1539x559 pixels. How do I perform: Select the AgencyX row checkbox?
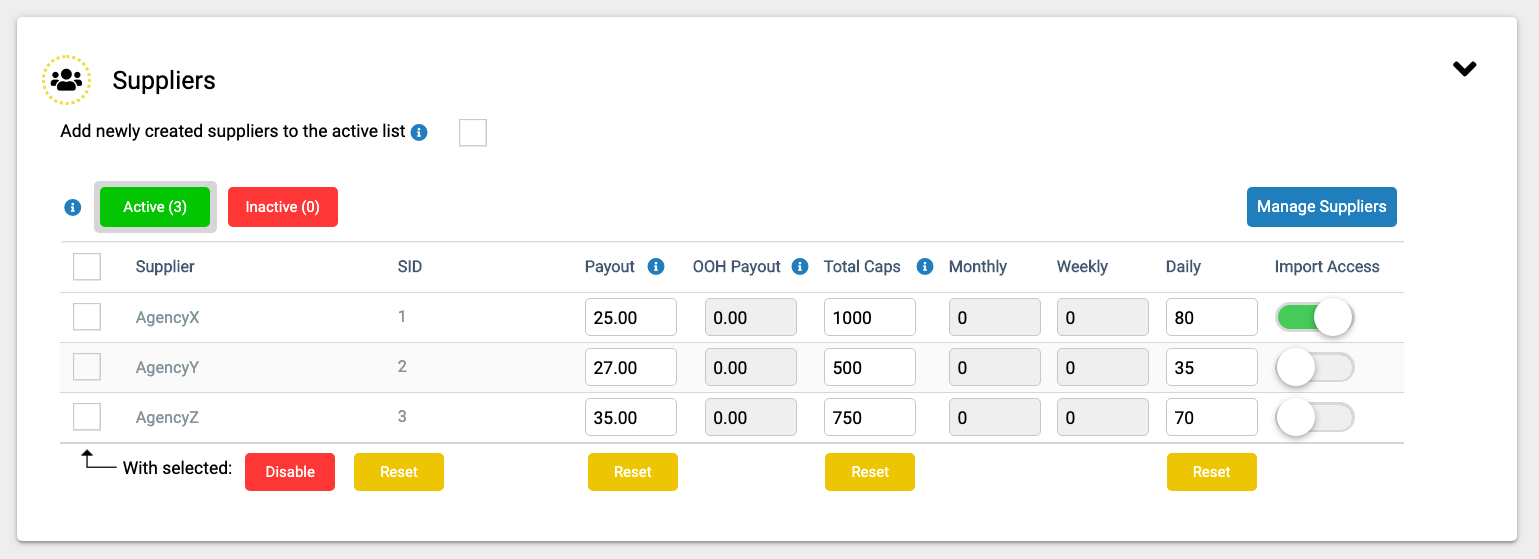[87, 317]
